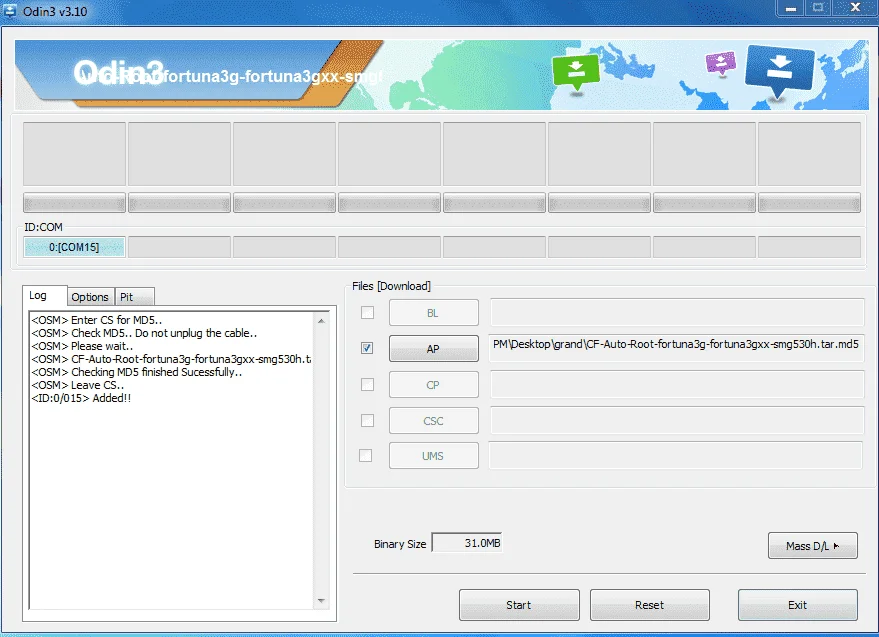Click log line 'Please wait..'
879x637 pixels.
(x=82, y=346)
